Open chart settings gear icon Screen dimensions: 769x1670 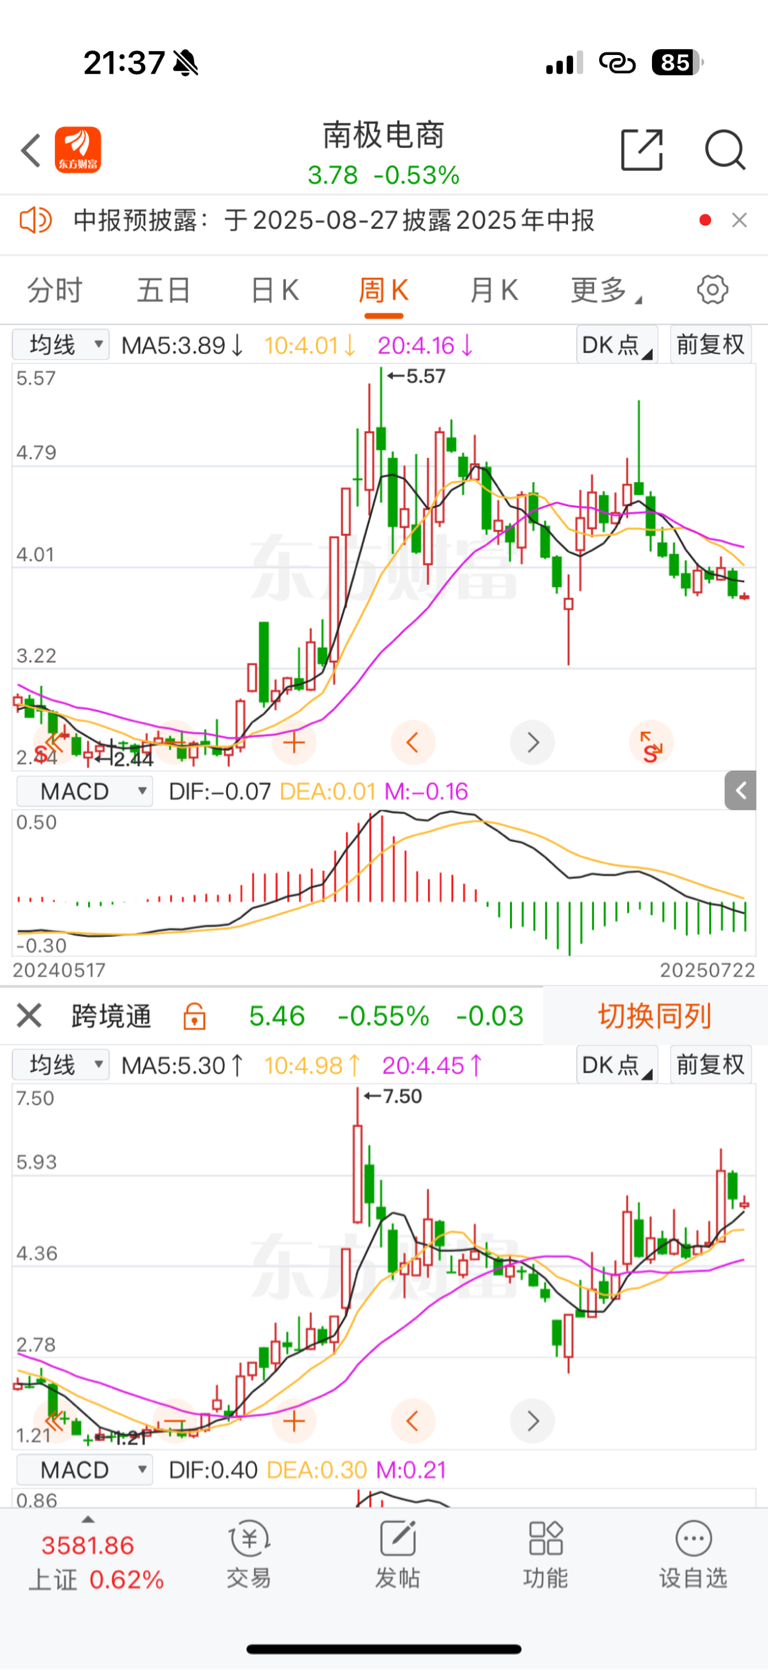[x=712, y=290]
